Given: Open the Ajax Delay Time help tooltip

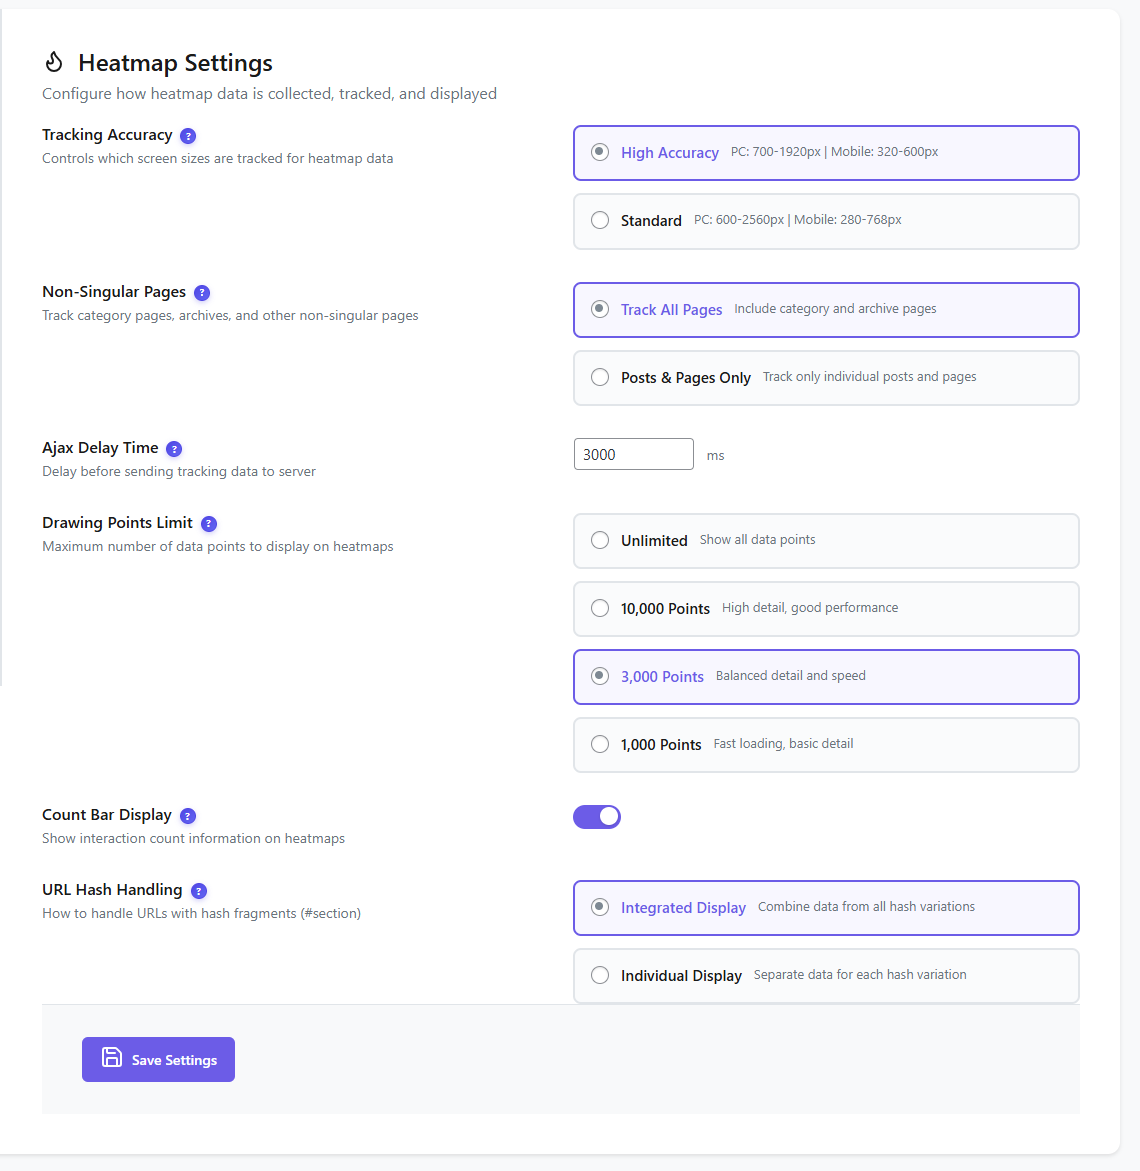Looking at the screenshot, I should [175, 449].
